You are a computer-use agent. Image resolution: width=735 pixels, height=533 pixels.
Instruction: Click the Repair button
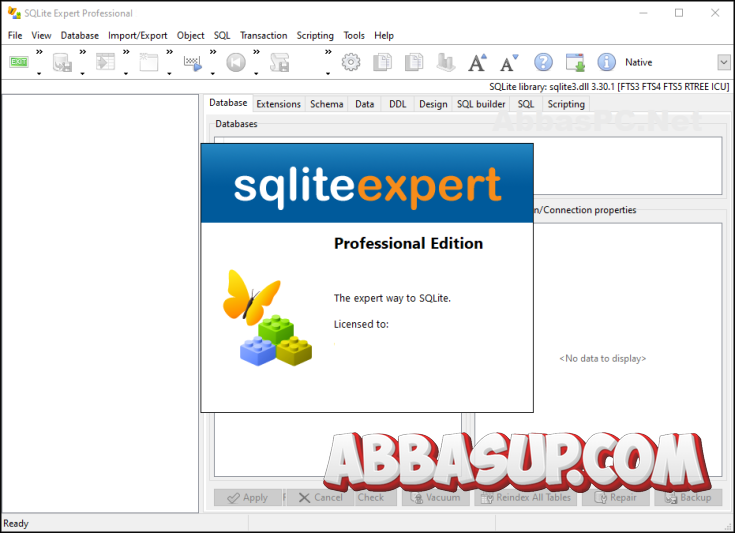click(x=615, y=497)
